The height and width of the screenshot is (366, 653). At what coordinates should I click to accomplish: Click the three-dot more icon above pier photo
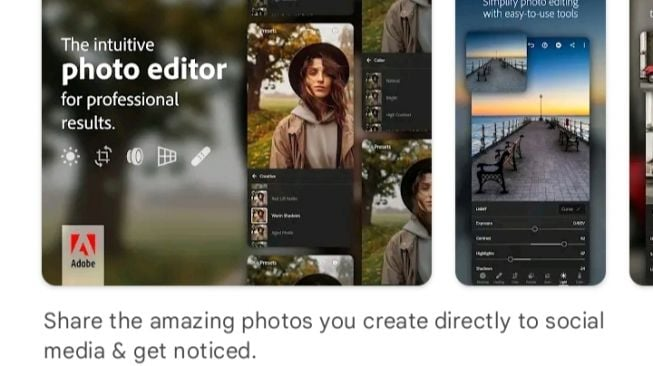tap(585, 45)
